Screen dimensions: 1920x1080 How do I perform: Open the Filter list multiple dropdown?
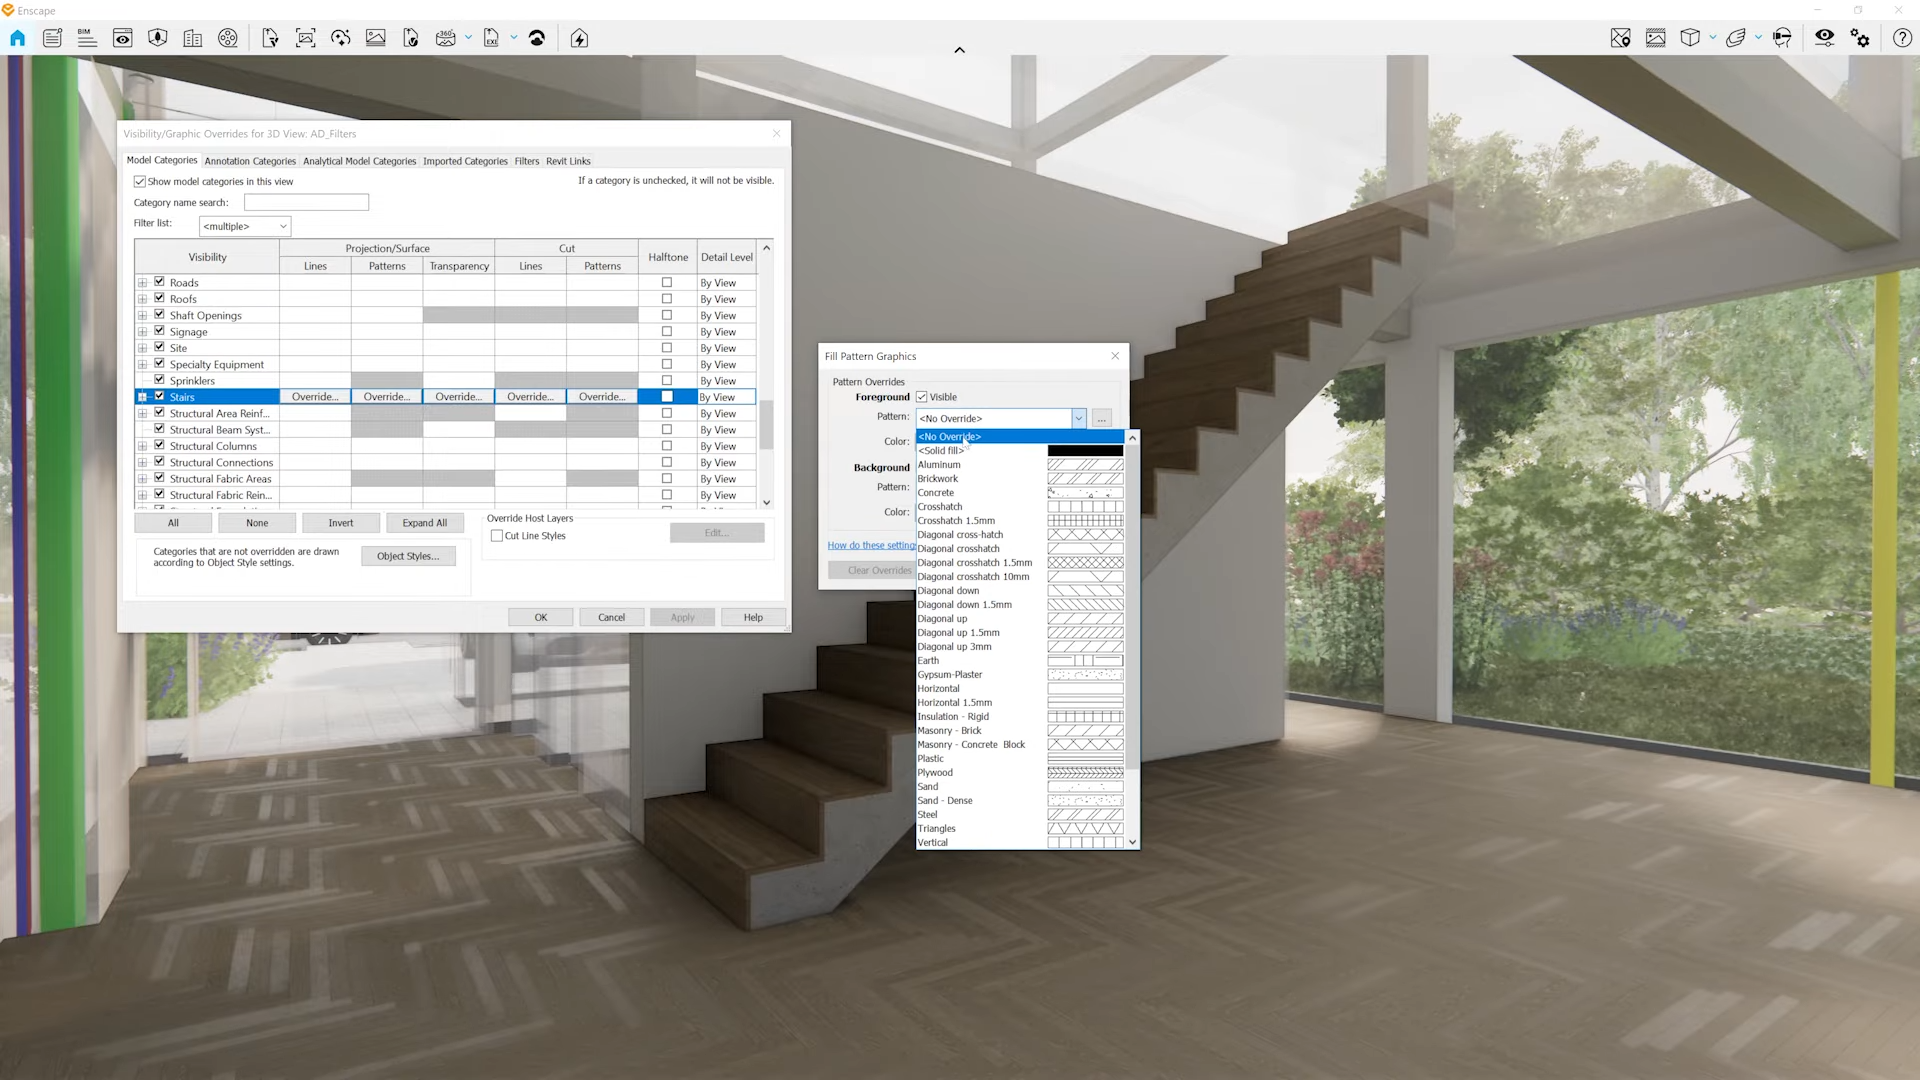245,226
